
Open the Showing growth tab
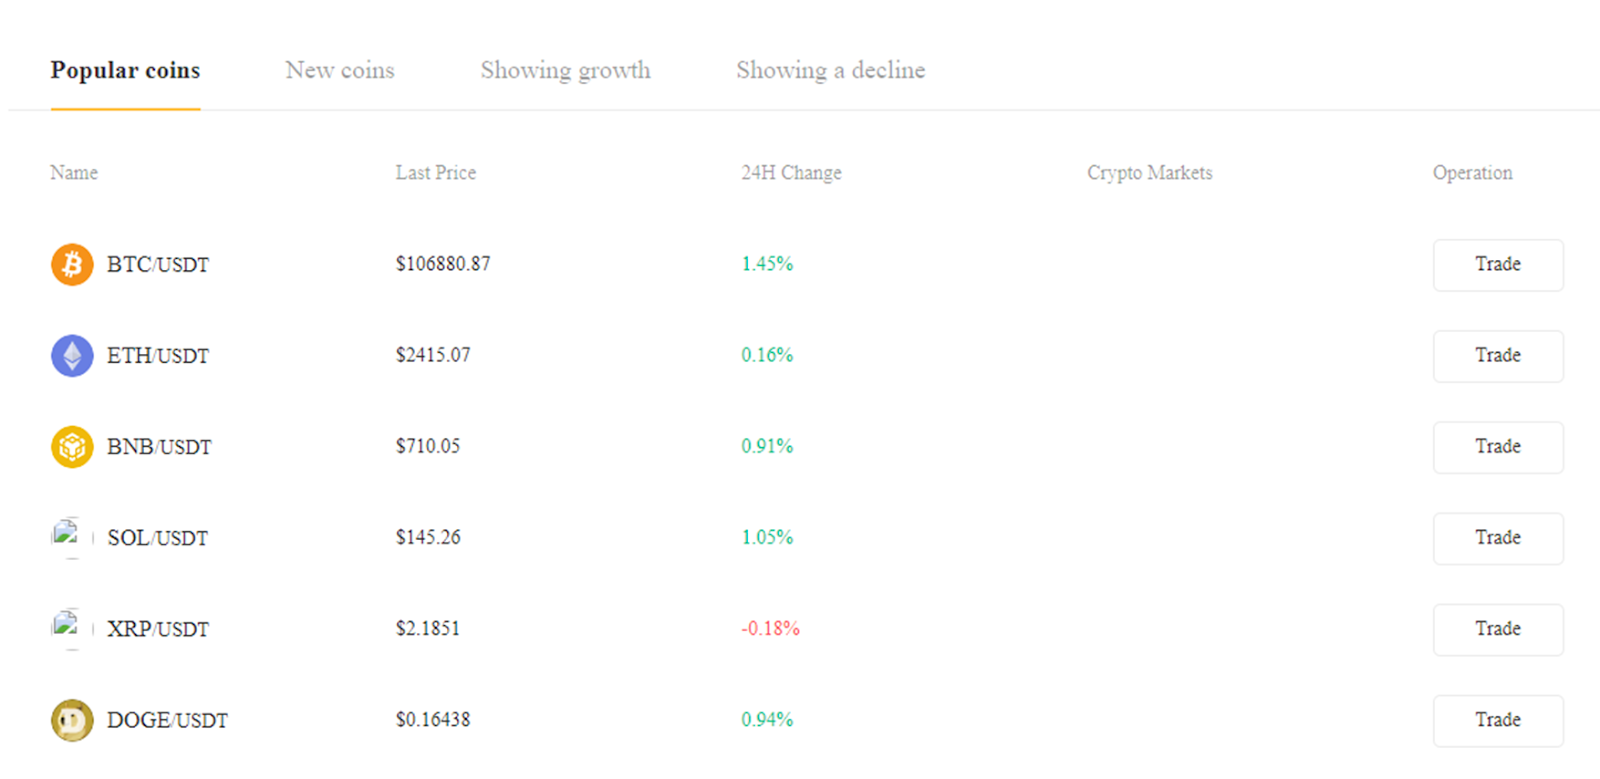566,70
